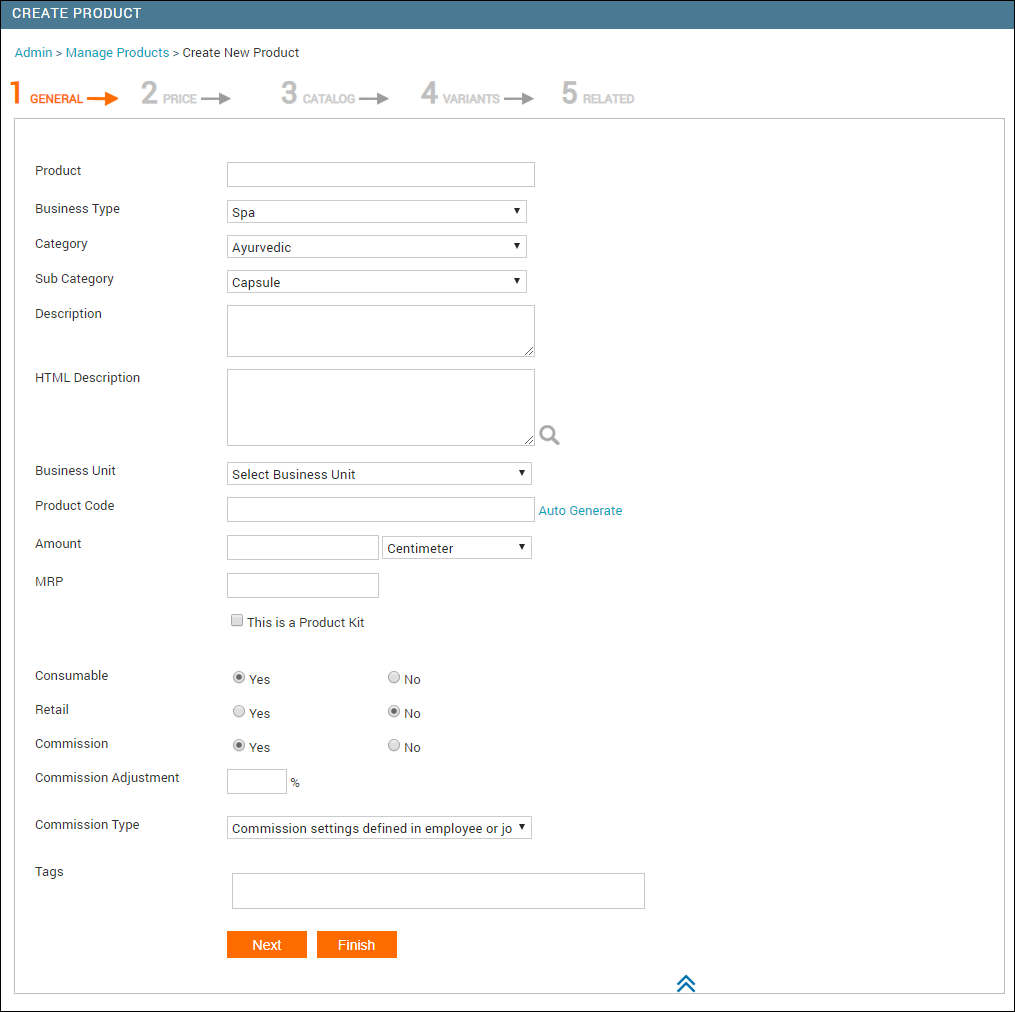Select Yes for Consumable

click(x=239, y=678)
